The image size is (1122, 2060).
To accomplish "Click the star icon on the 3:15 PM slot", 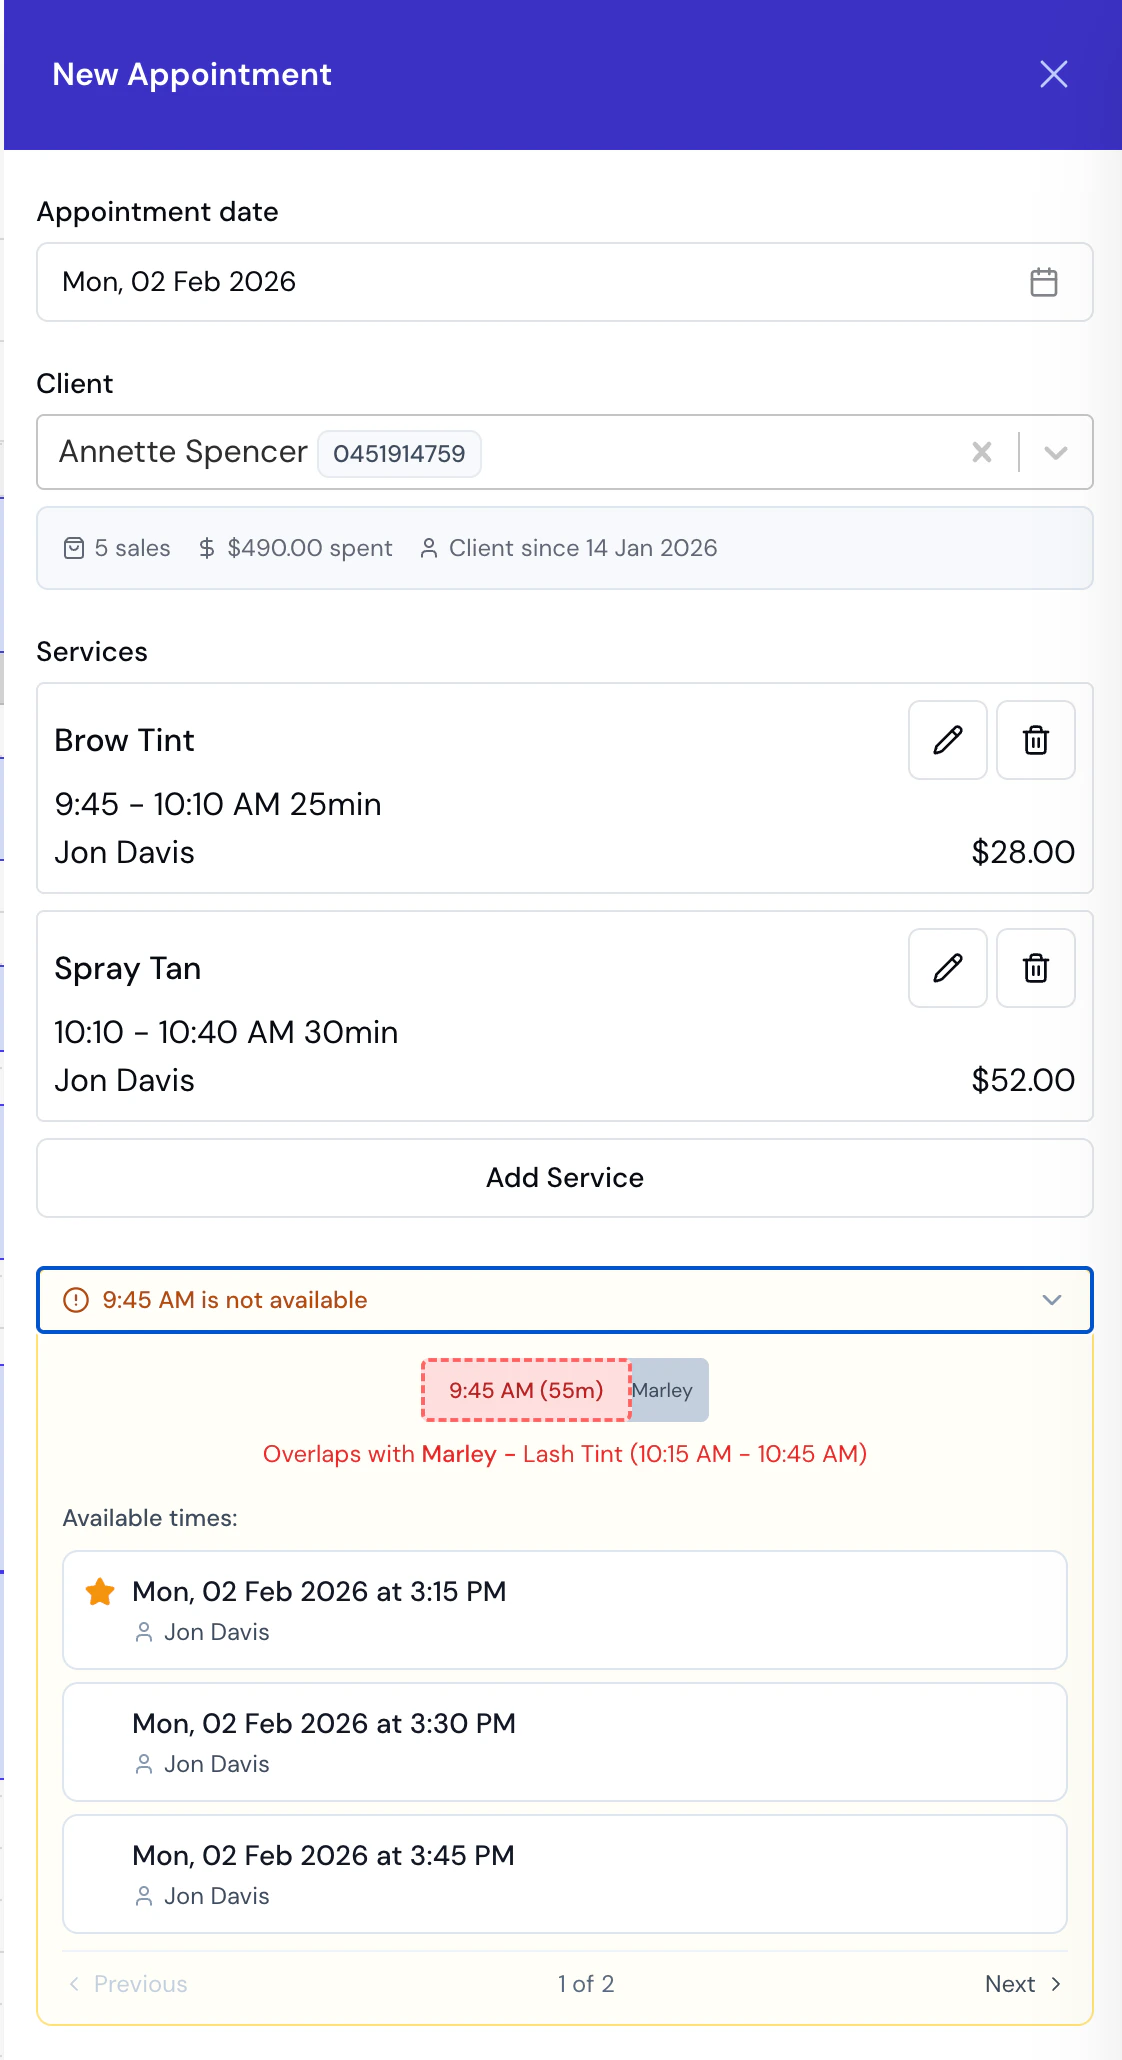I will [99, 1590].
